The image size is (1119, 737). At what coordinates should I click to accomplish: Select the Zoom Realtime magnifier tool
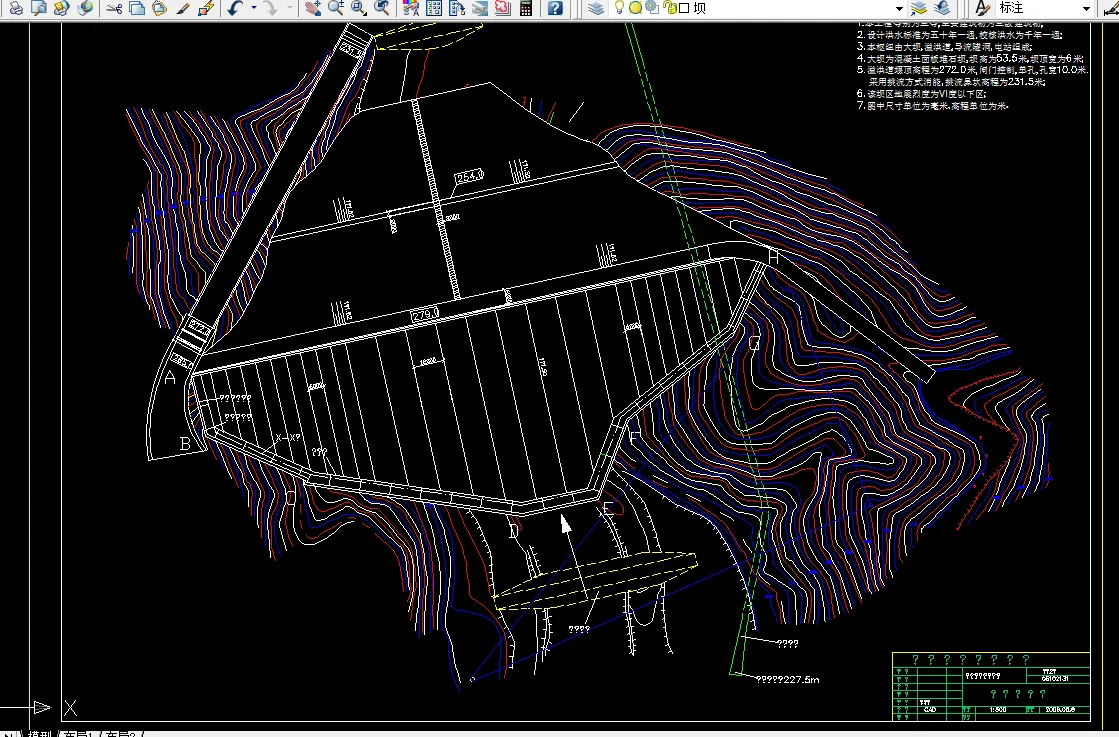[335, 8]
